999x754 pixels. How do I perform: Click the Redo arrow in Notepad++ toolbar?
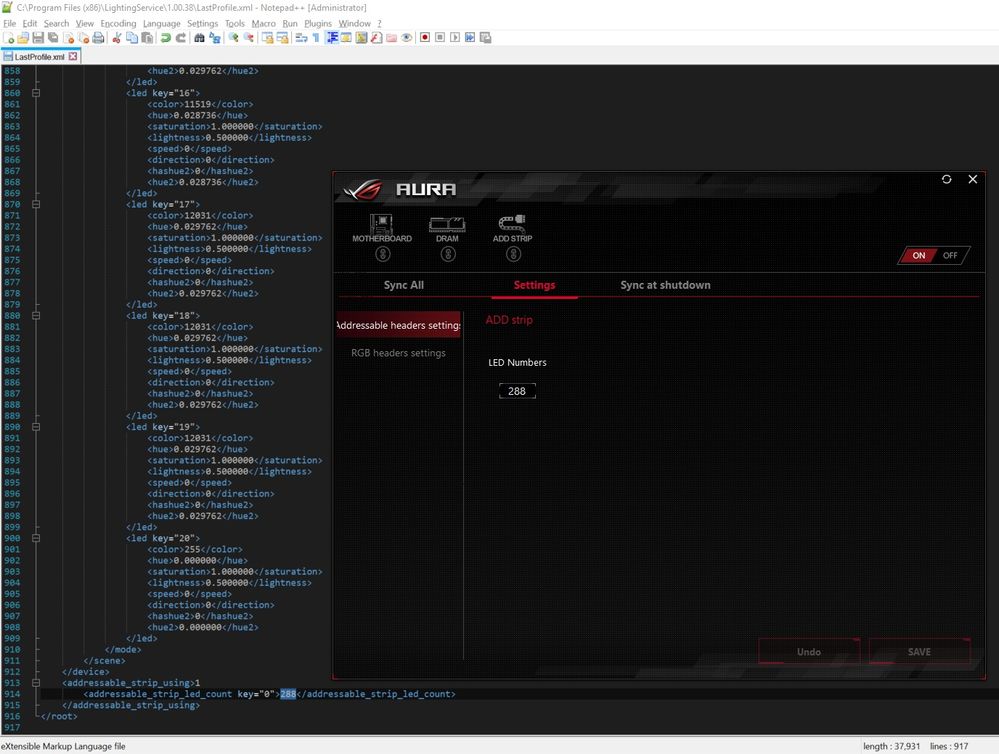[181, 38]
